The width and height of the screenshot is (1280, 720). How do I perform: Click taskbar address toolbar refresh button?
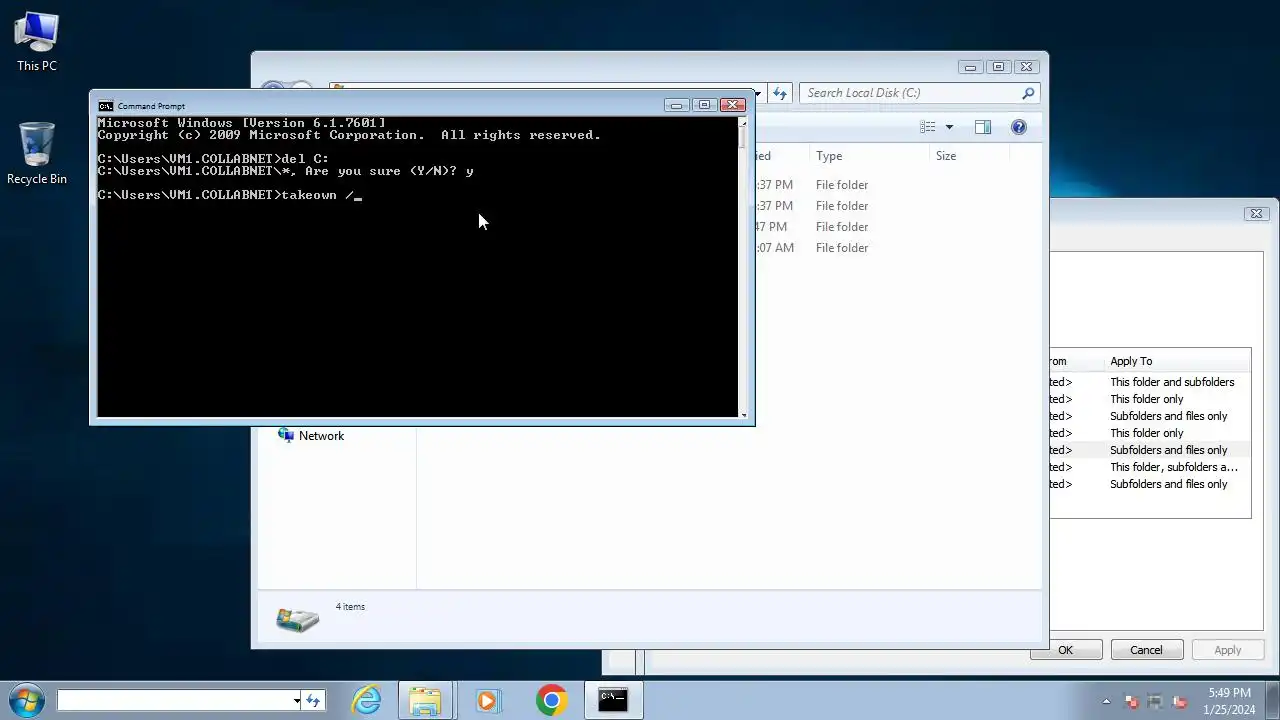click(313, 701)
